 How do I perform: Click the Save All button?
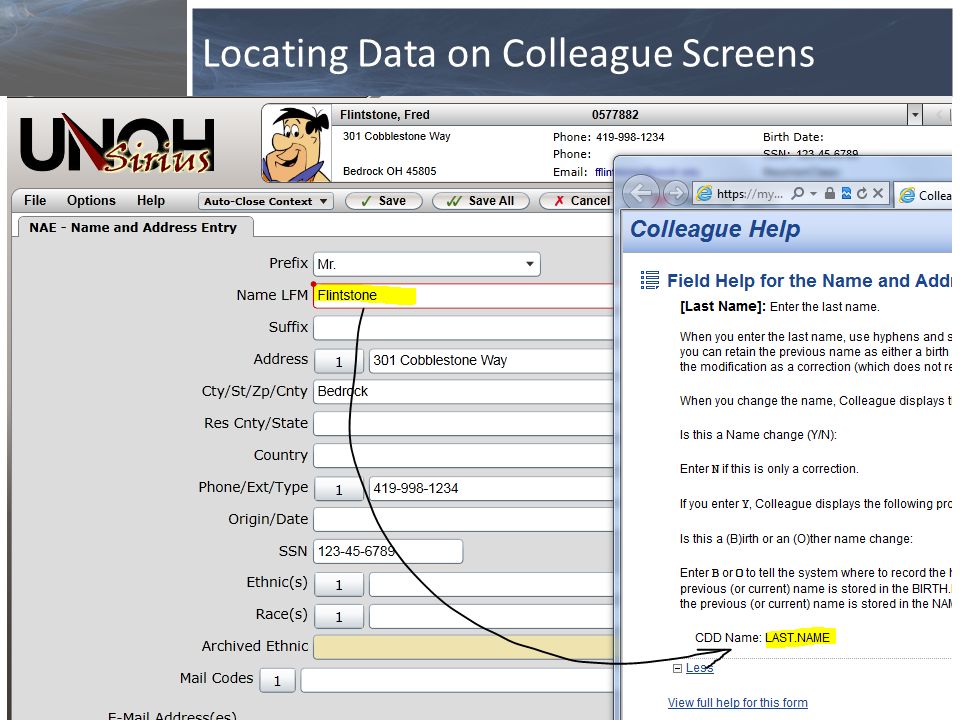pyautogui.click(x=481, y=201)
